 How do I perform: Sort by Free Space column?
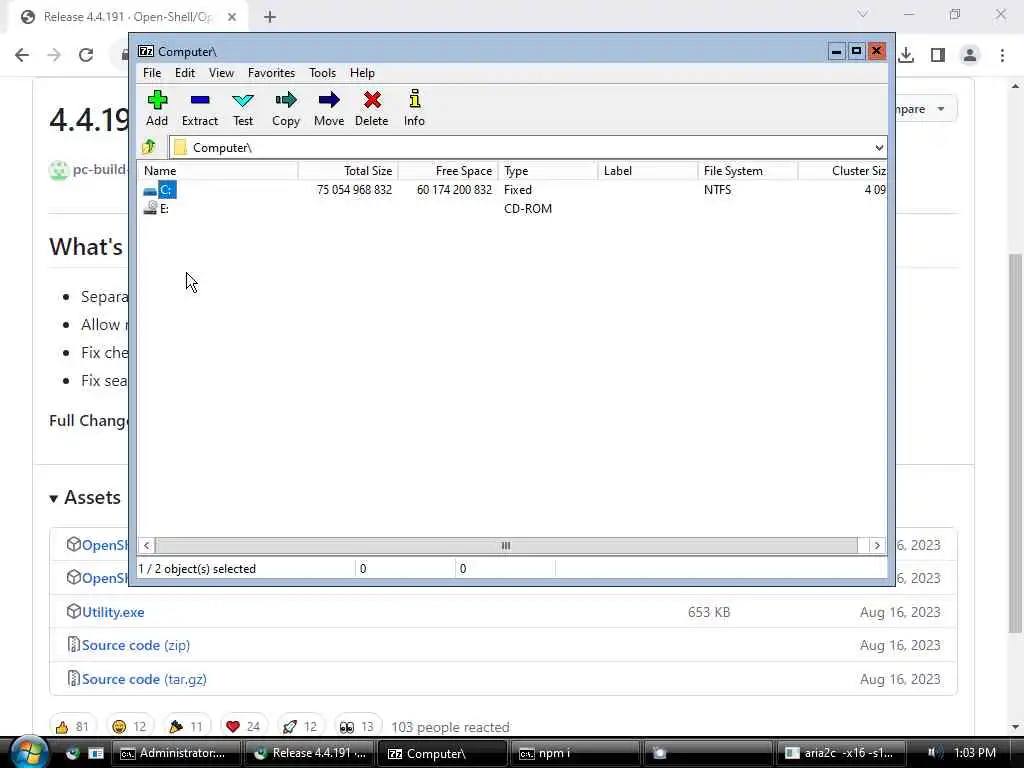(x=448, y=170)
